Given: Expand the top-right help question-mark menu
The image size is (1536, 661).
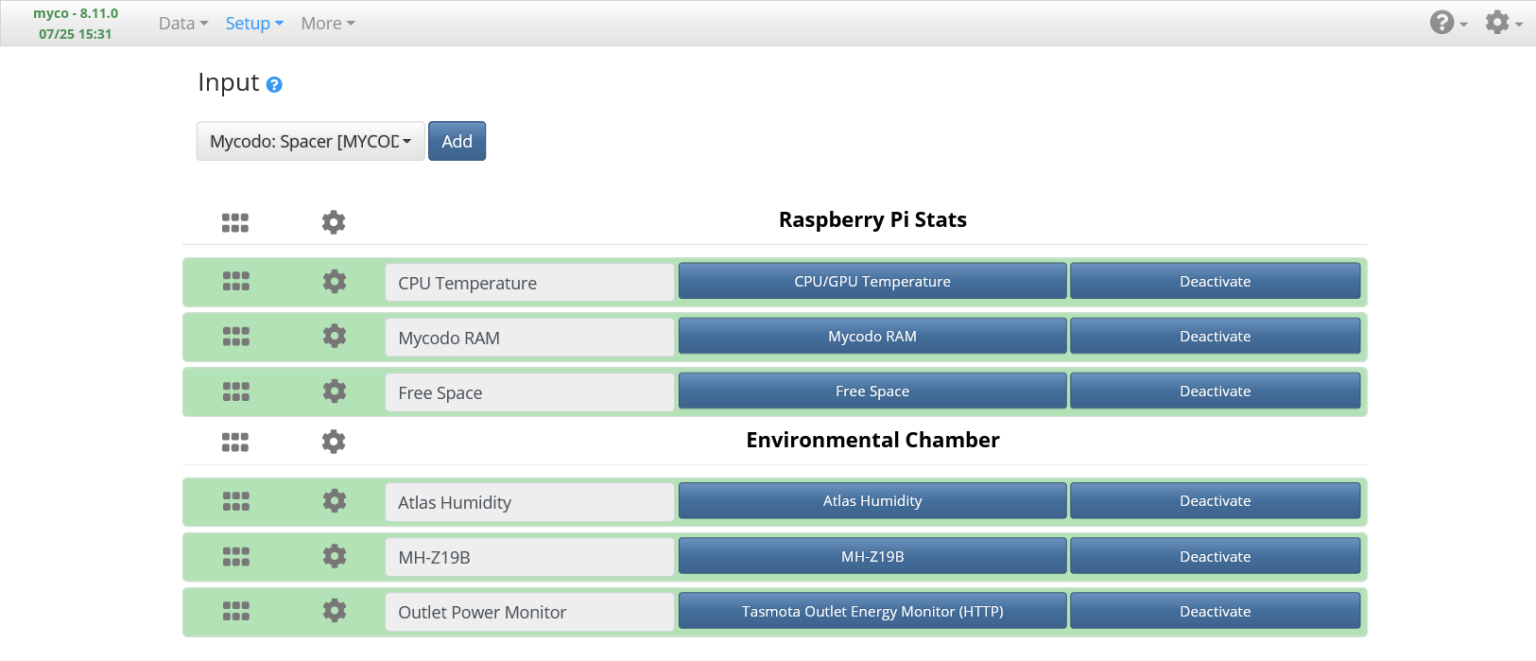Looking at the screenshot, I should pyautogui.click(x=1447, y=23).
